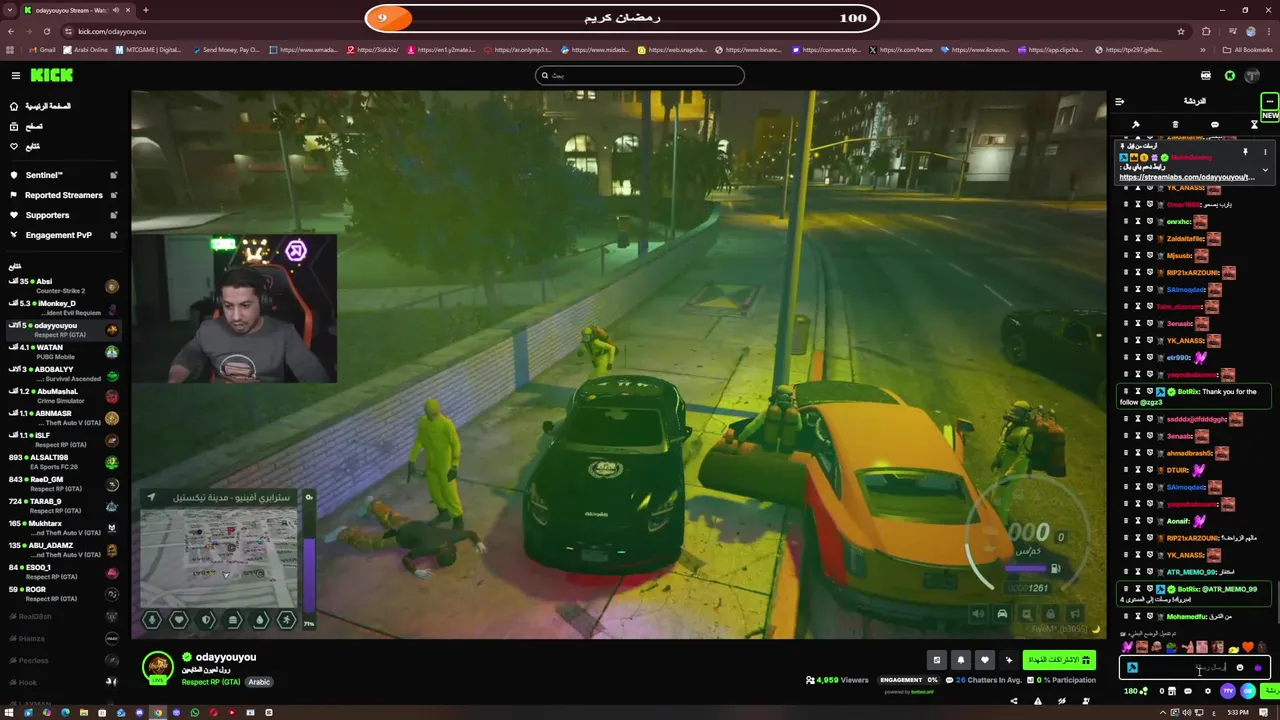Open the iMonkey_D channel in followed list

(x=62, y=308)
